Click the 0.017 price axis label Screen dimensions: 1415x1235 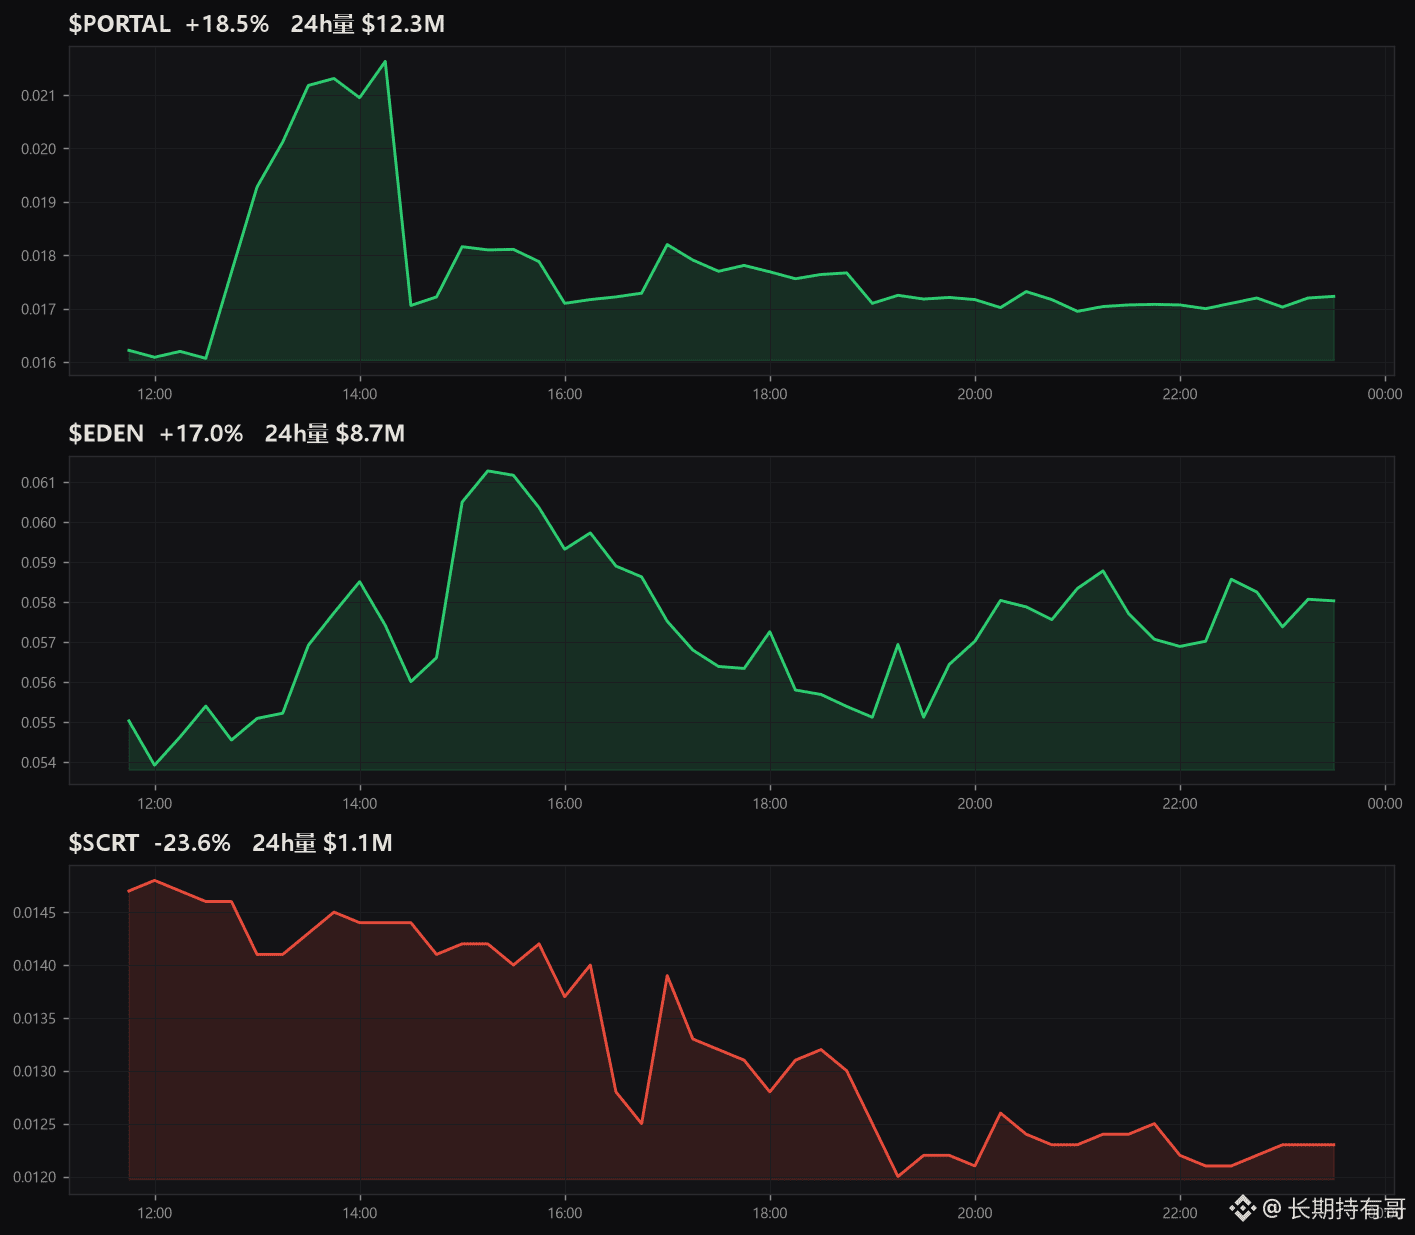[39, 309]
